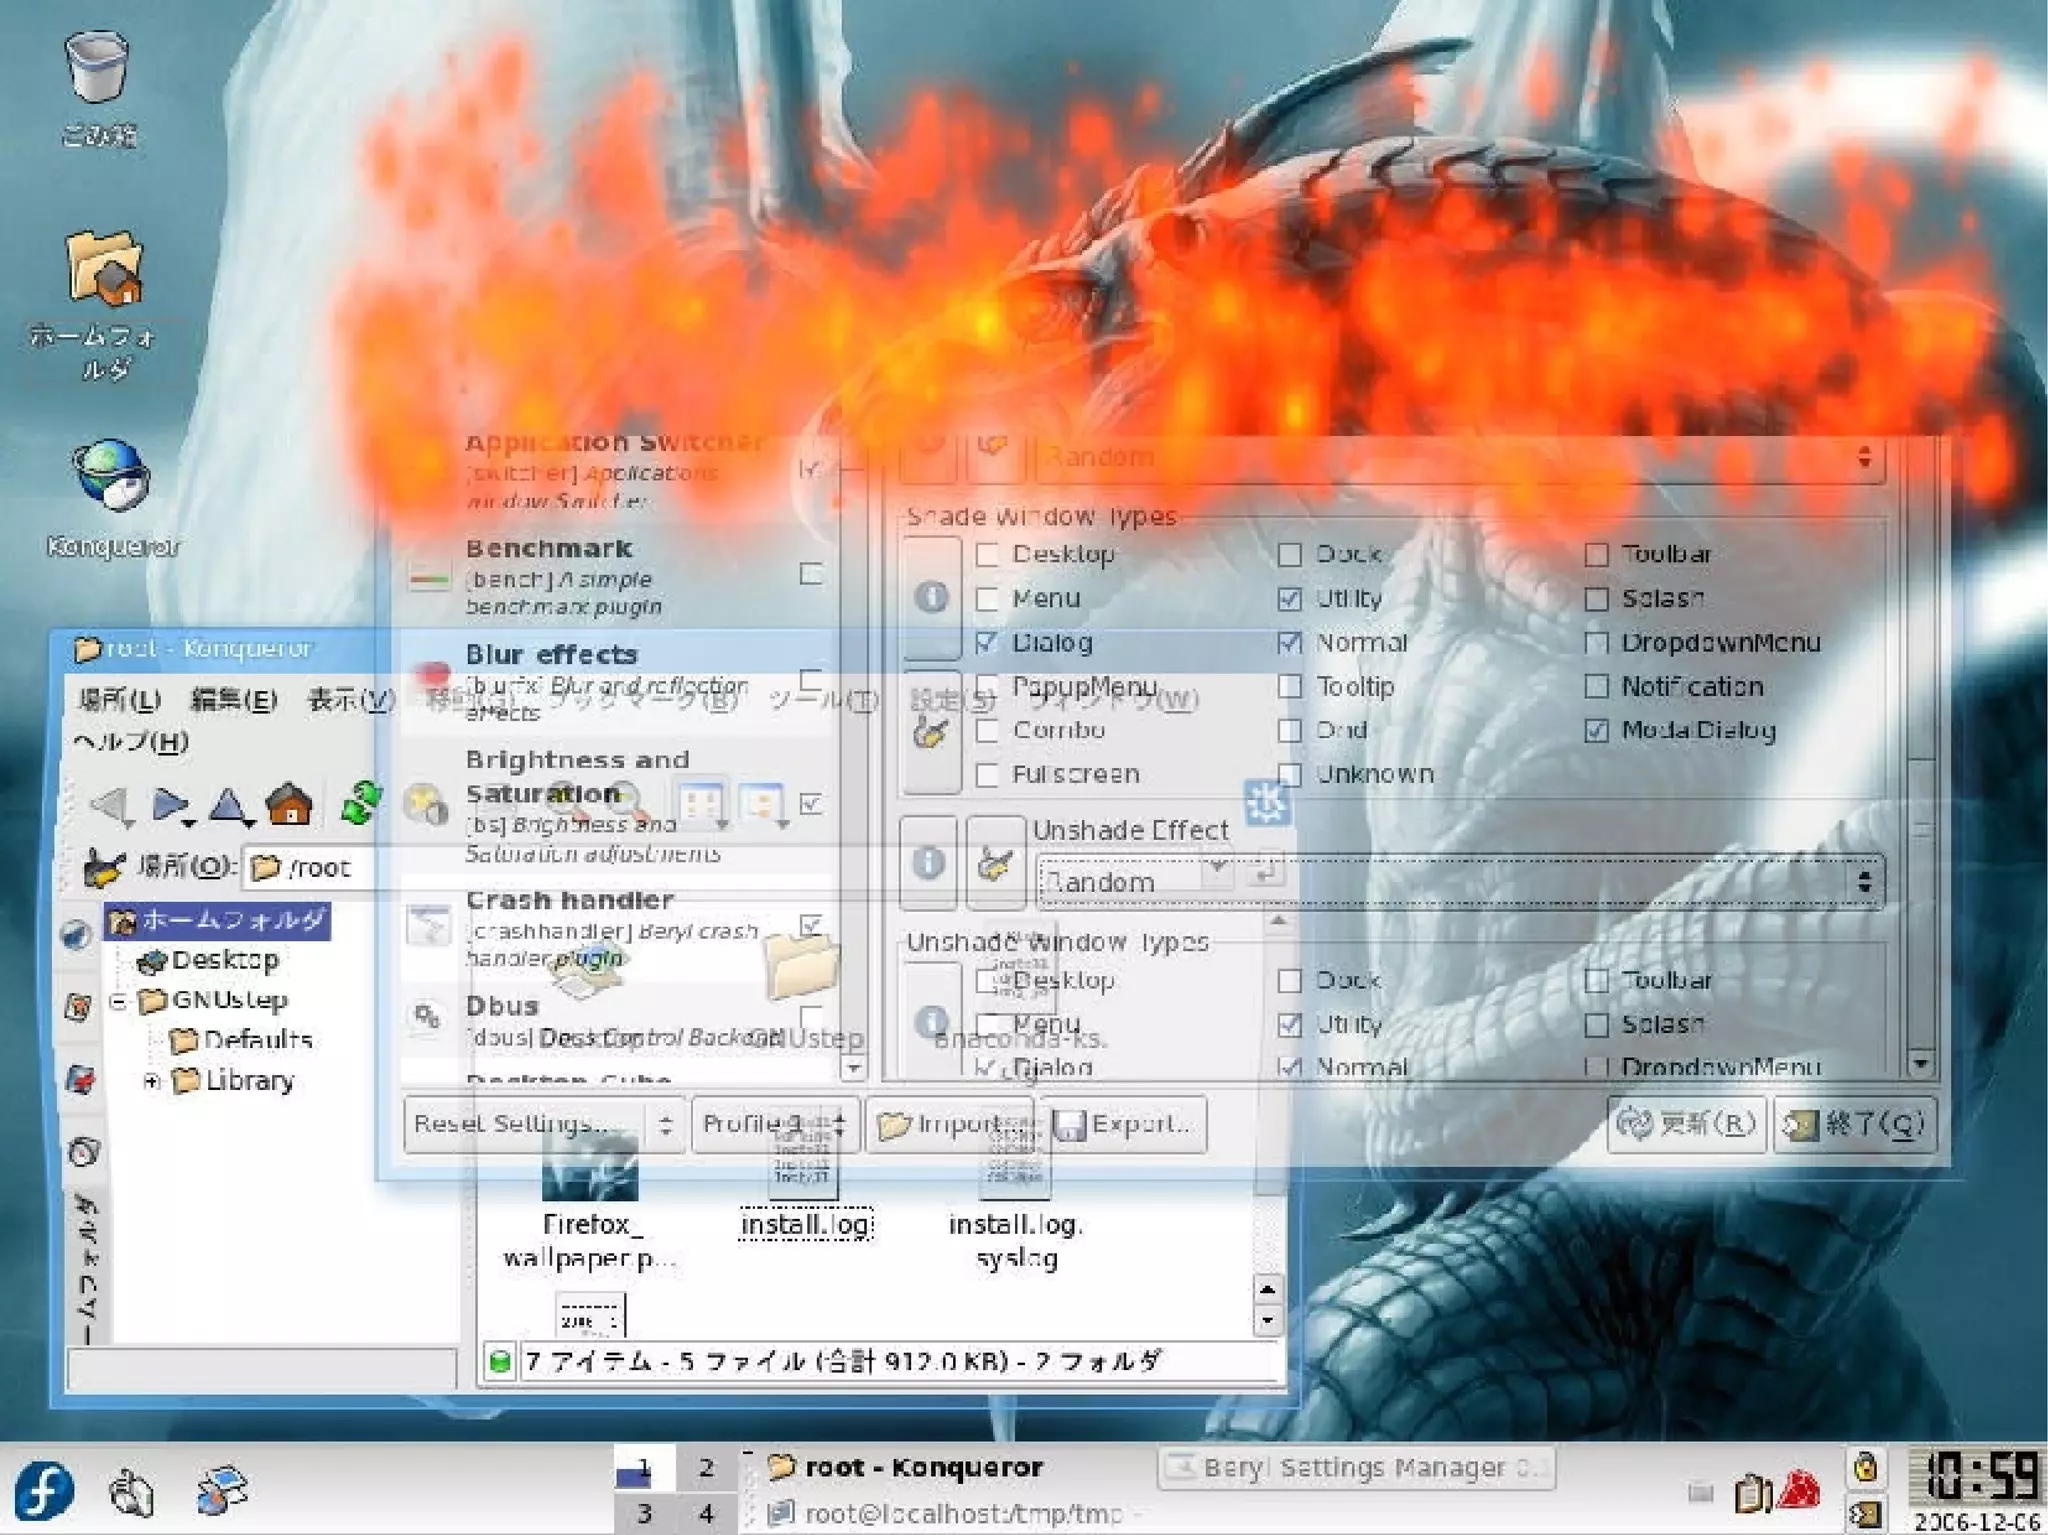Open the 編集(E) menu

click(x=233, y=700)
